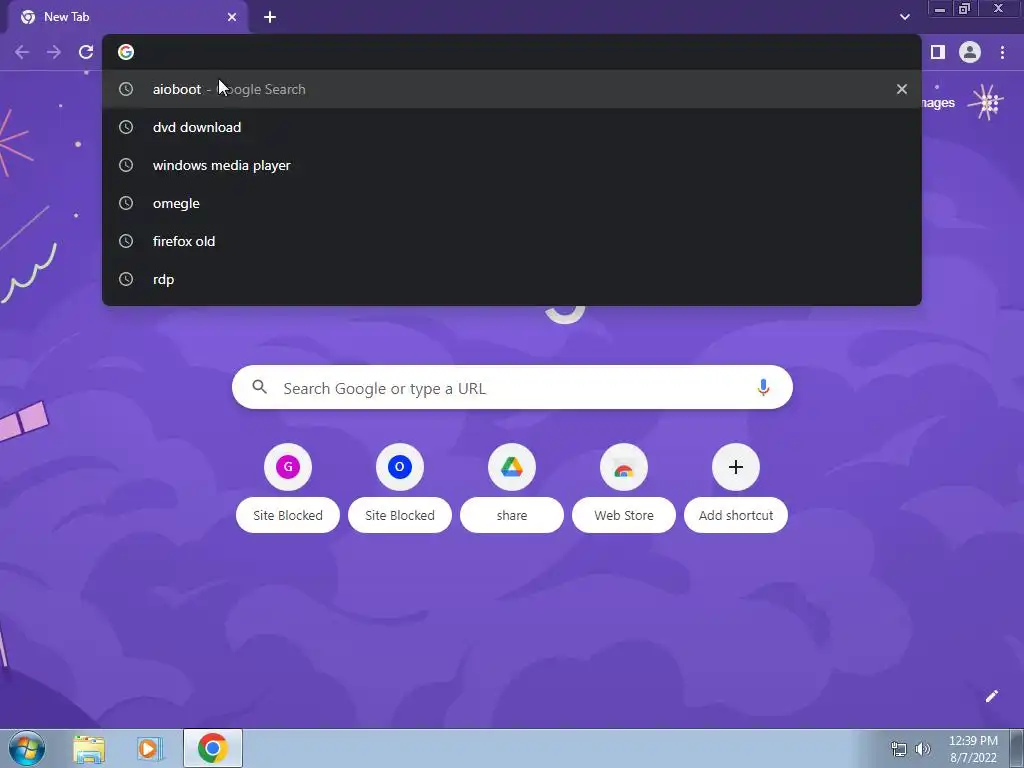Image resolution: width=1024 pixels, height=768 pixels.
Task: Start voice search with the microphone icon
Action: (763, 388)
